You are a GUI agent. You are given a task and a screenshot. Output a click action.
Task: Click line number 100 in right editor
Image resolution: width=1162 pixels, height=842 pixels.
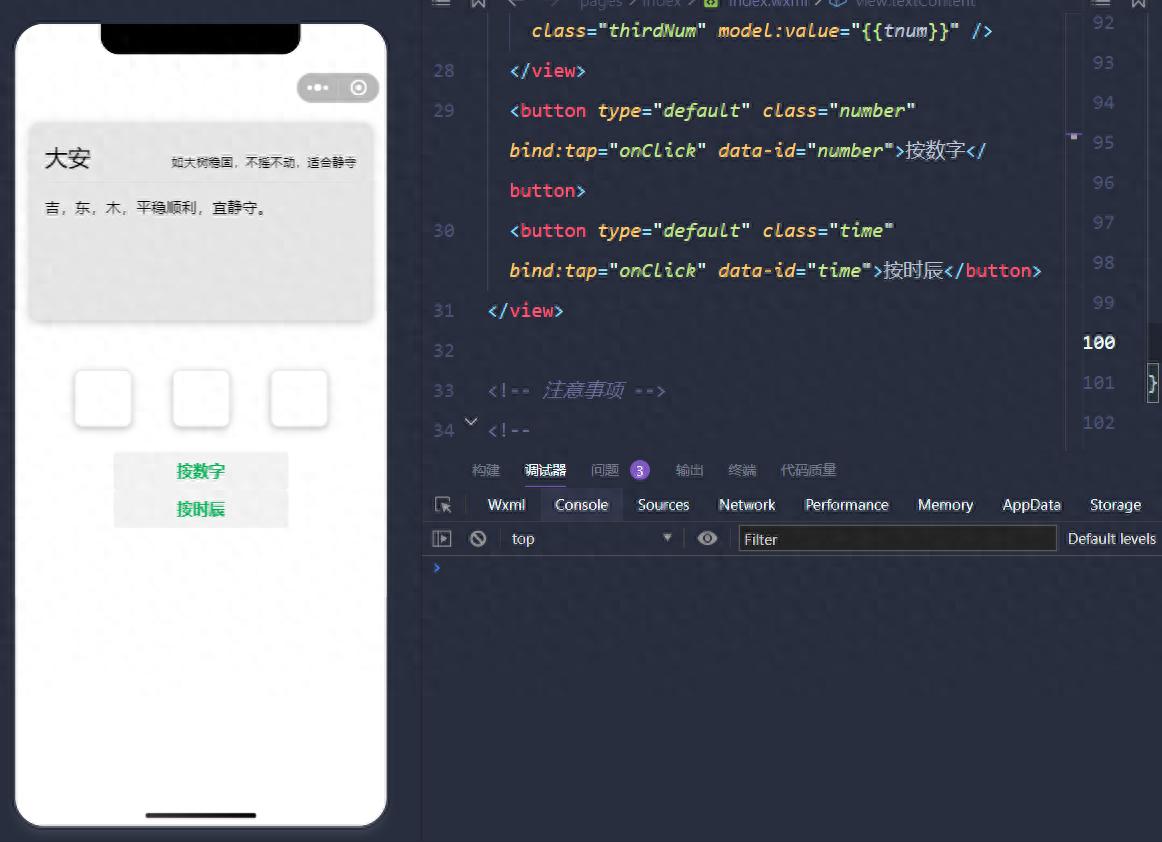click(x=1098, y=342)
